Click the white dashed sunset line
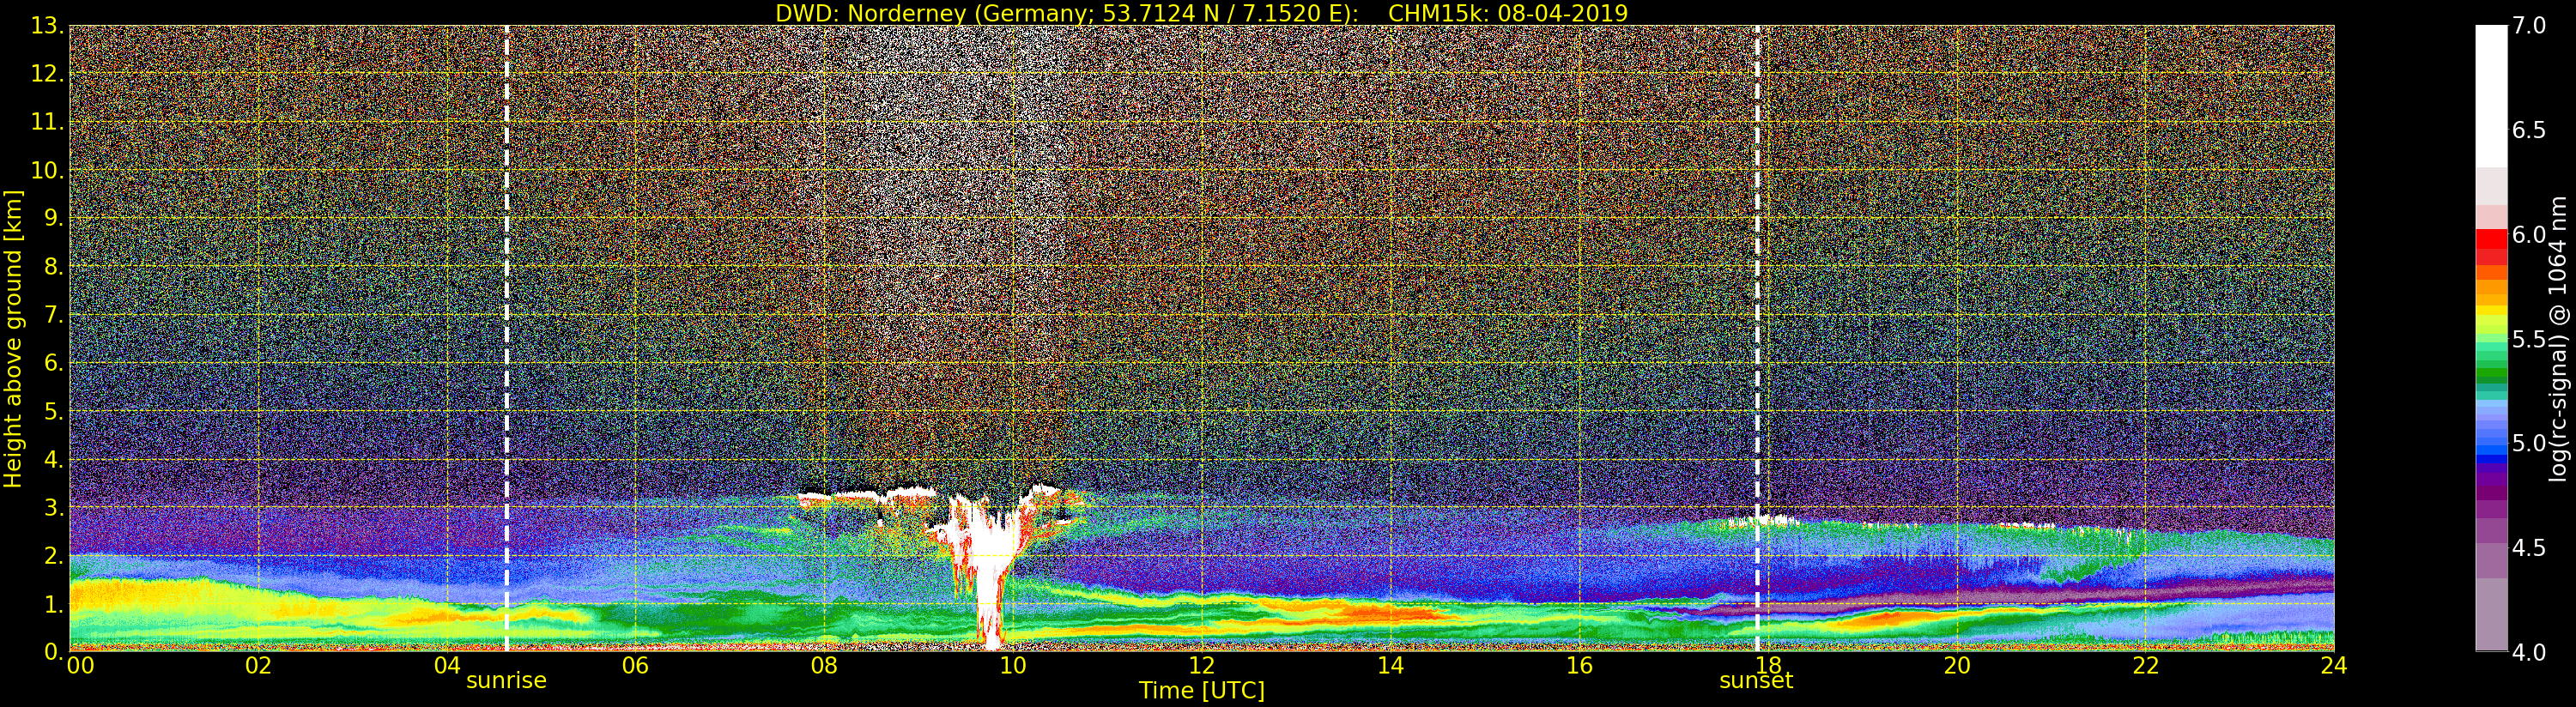The height and width of the screenshot is (707, 2576). point(1757,338)
